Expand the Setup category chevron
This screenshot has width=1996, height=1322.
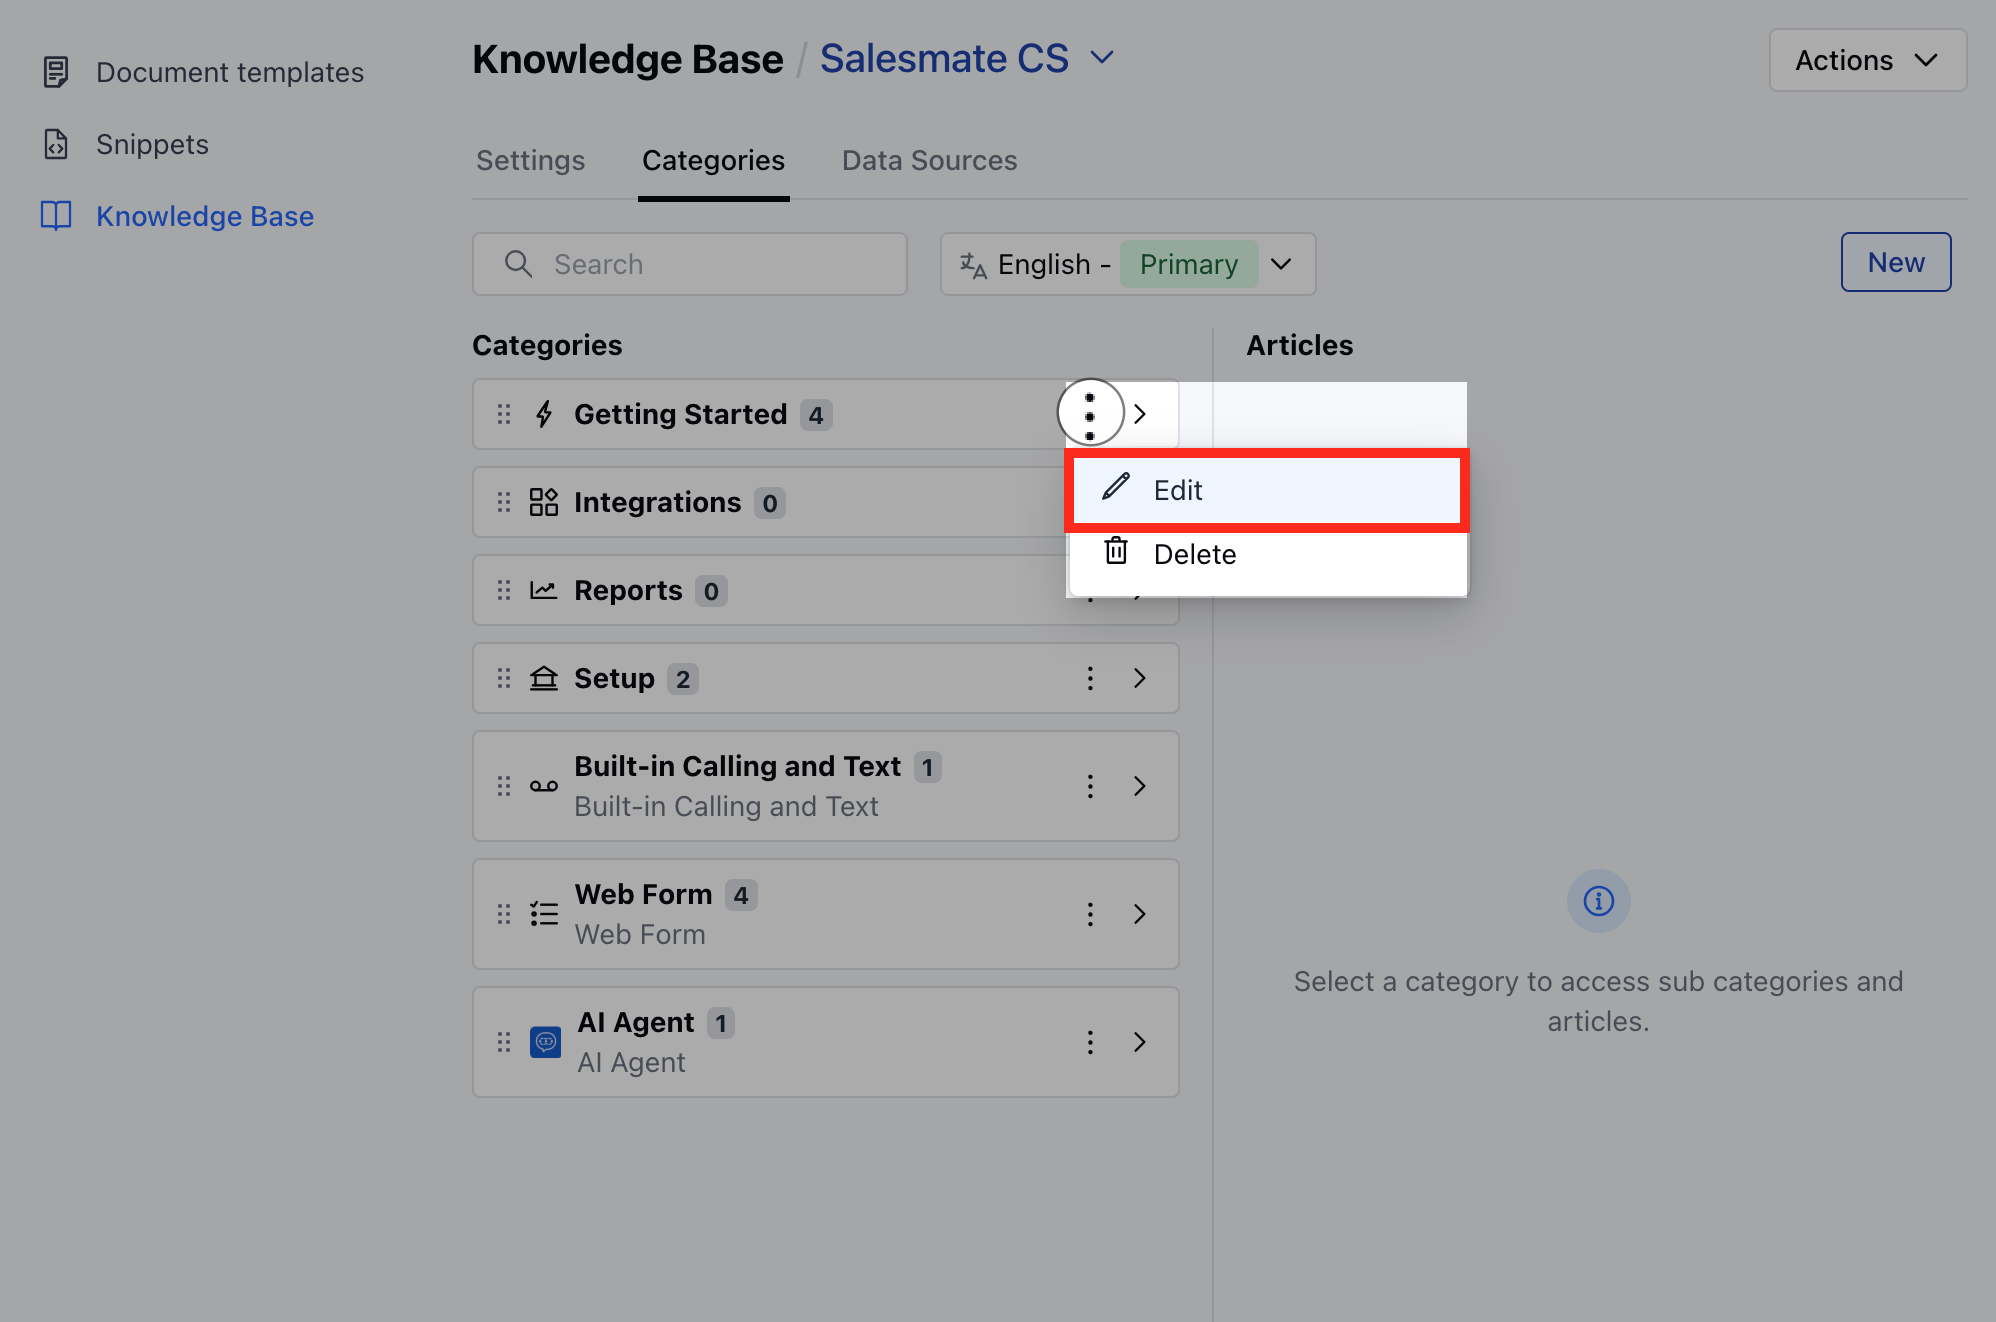tap(1140, 678)
